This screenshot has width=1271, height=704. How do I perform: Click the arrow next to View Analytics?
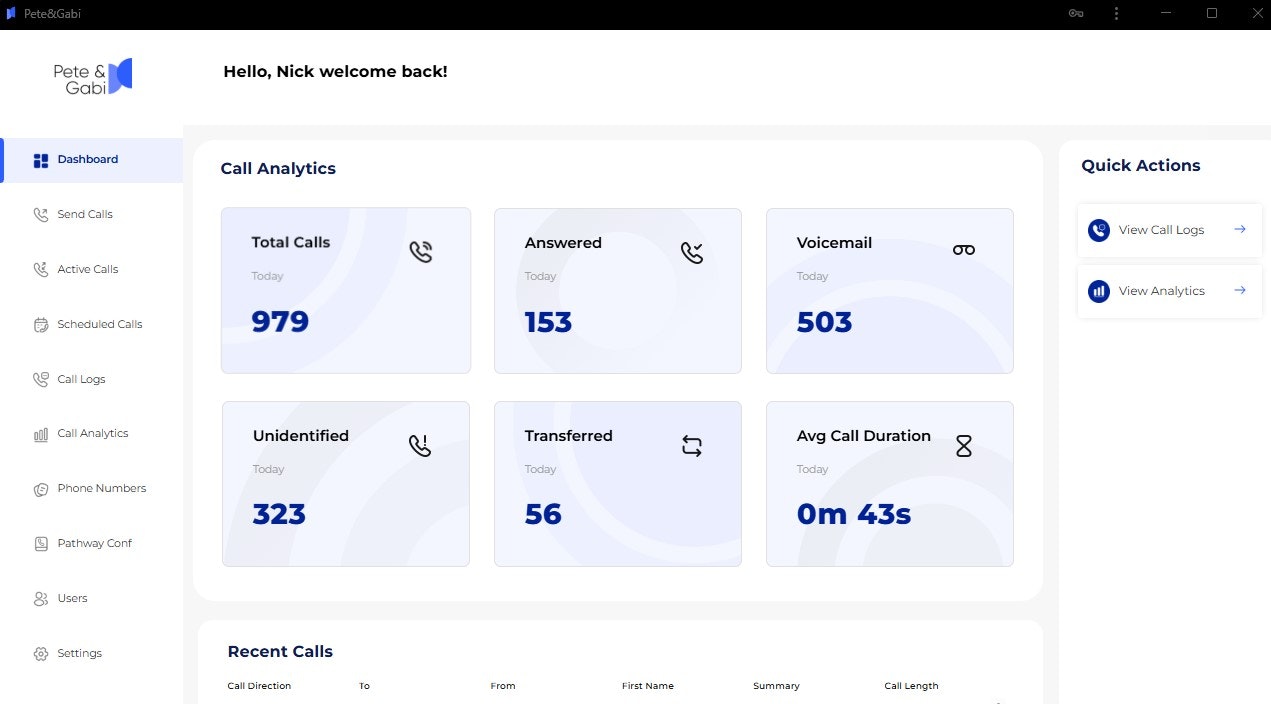tap(1240, 290)
